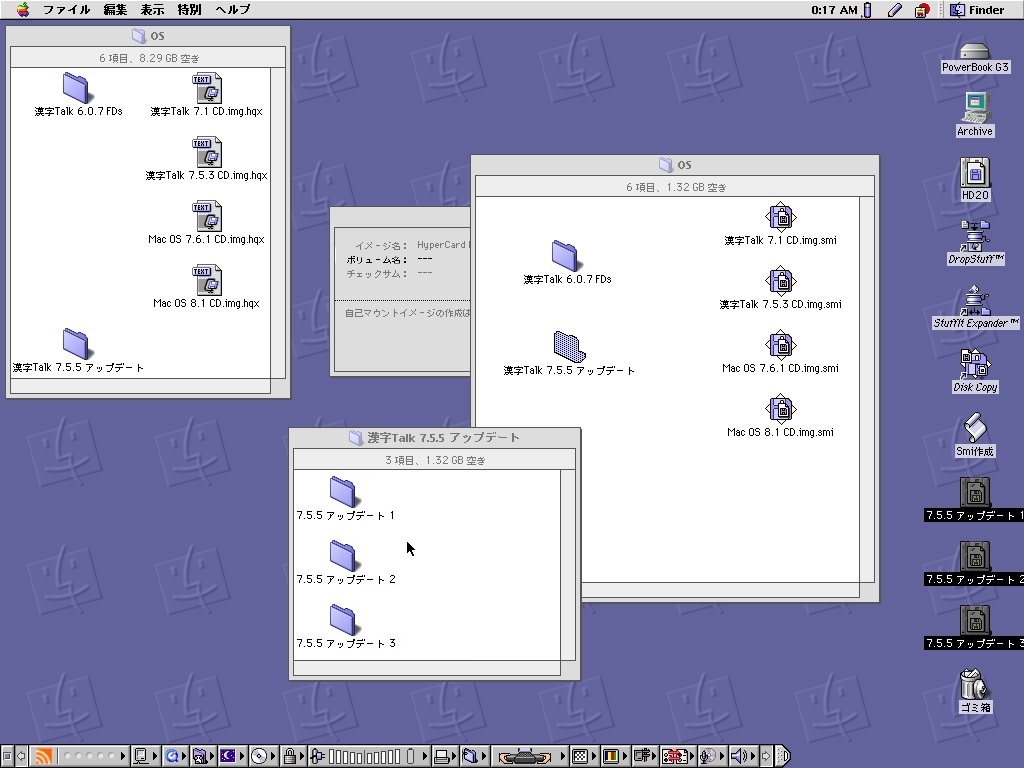Click the 6 項目、1.32 GB 空き info line
This screenshot has width=1024, height=768.
coord(676,187)
